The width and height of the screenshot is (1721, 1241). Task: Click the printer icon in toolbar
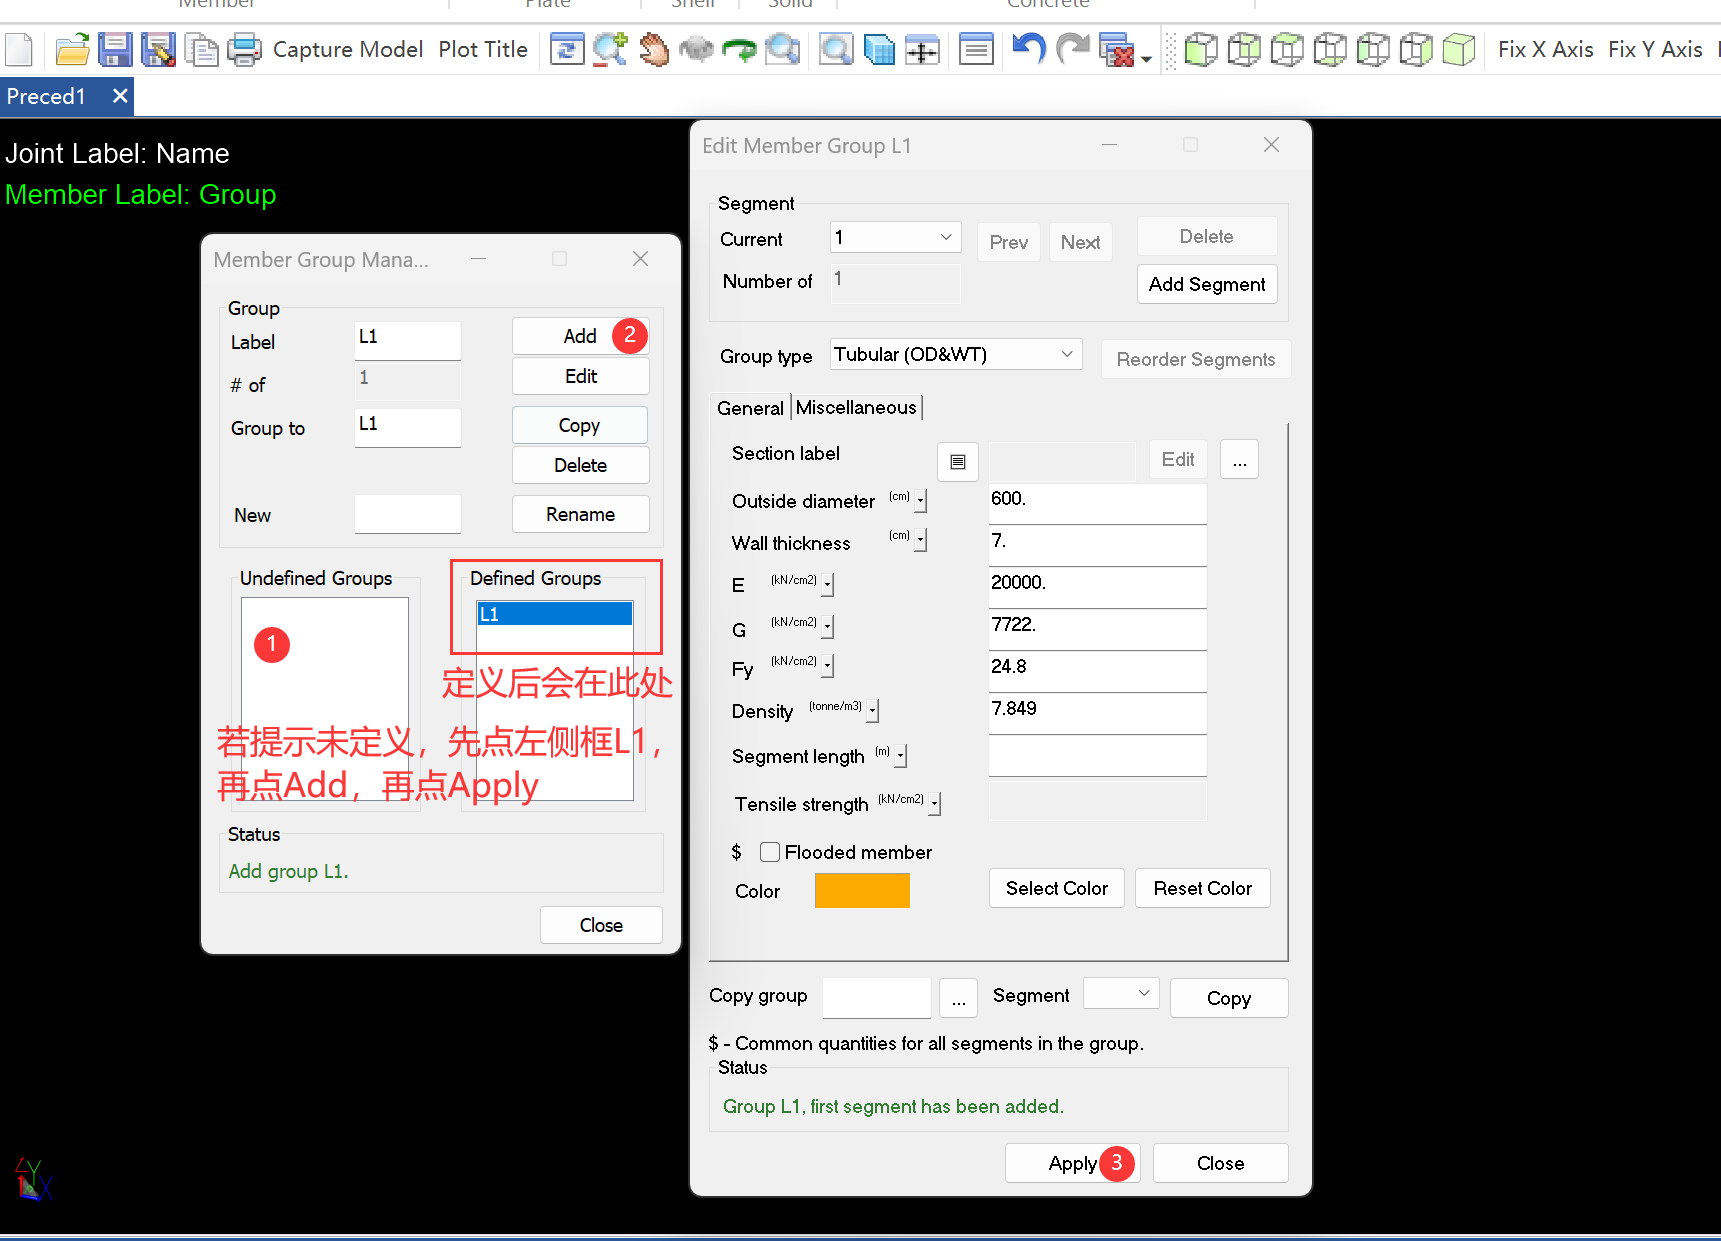[244, 49]
